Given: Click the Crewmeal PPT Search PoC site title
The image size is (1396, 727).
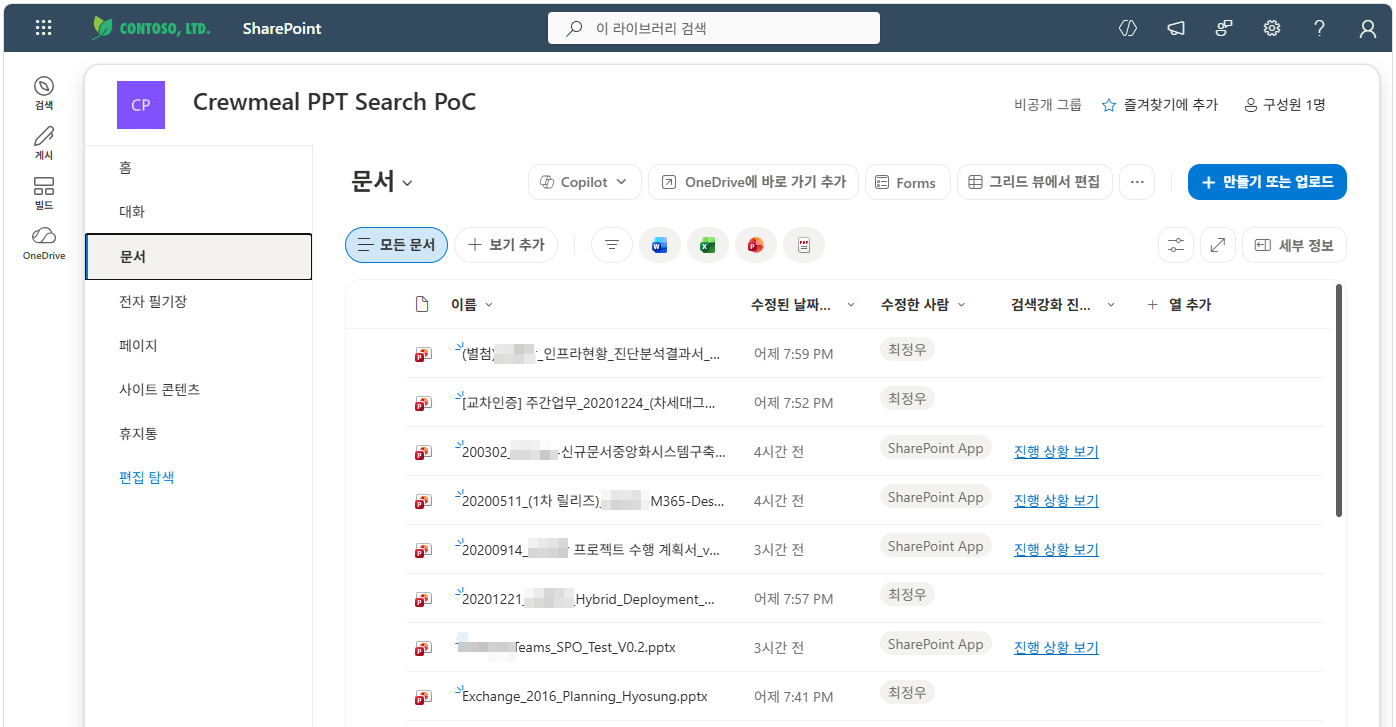Looking at the screenshot, I should coord(334,102).
